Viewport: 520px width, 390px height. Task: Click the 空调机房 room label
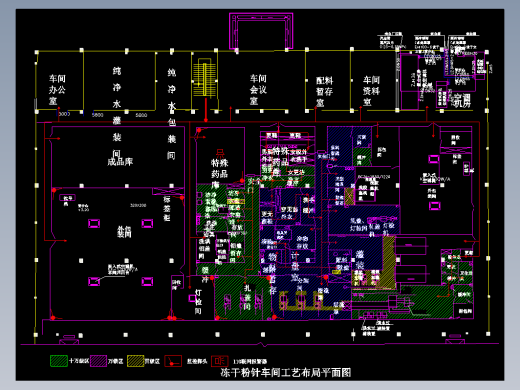click(462, 100)
